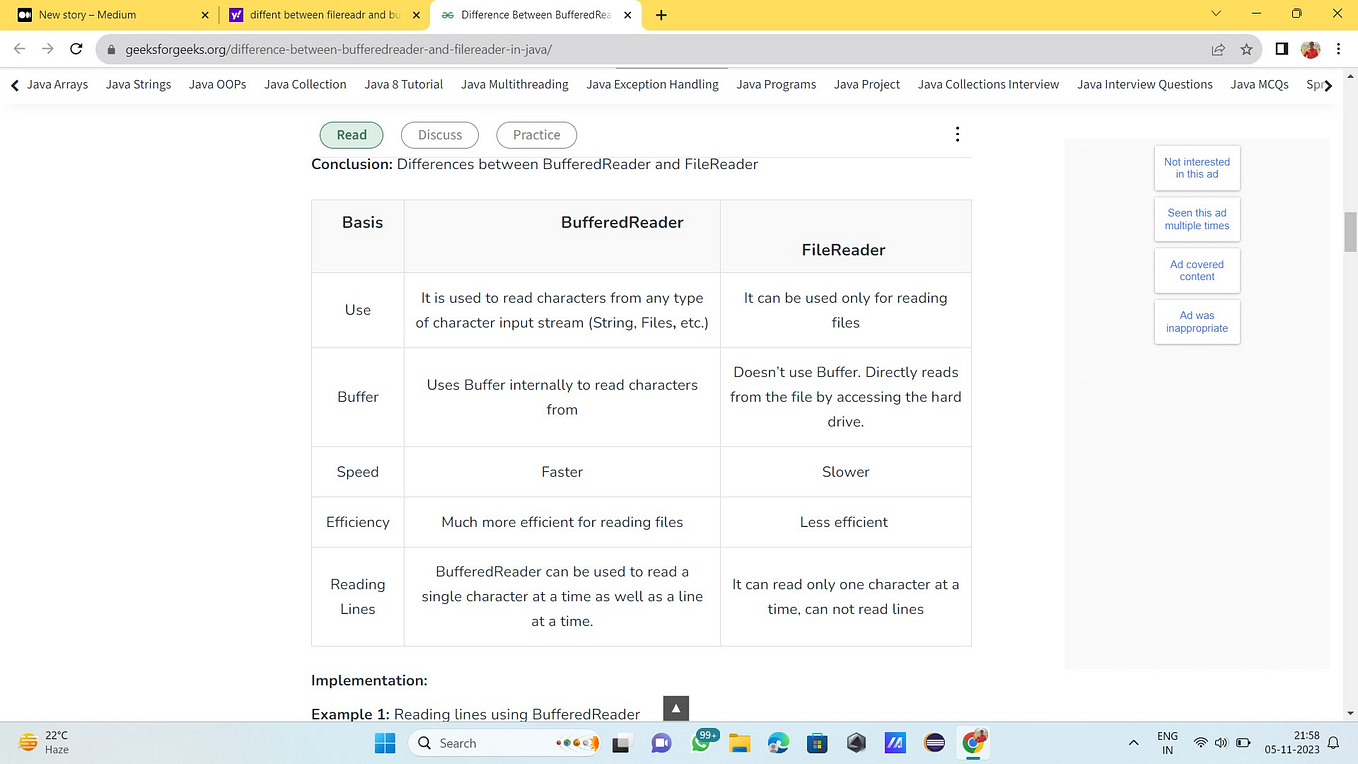Open the Chrome three-dot menu

pos(1339,49)
